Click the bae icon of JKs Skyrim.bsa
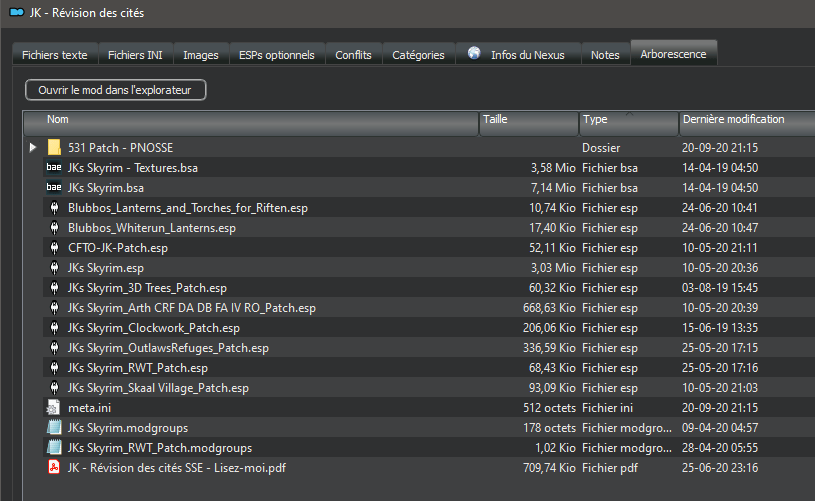Screen dimensions: 815x501 pos(54,187)
